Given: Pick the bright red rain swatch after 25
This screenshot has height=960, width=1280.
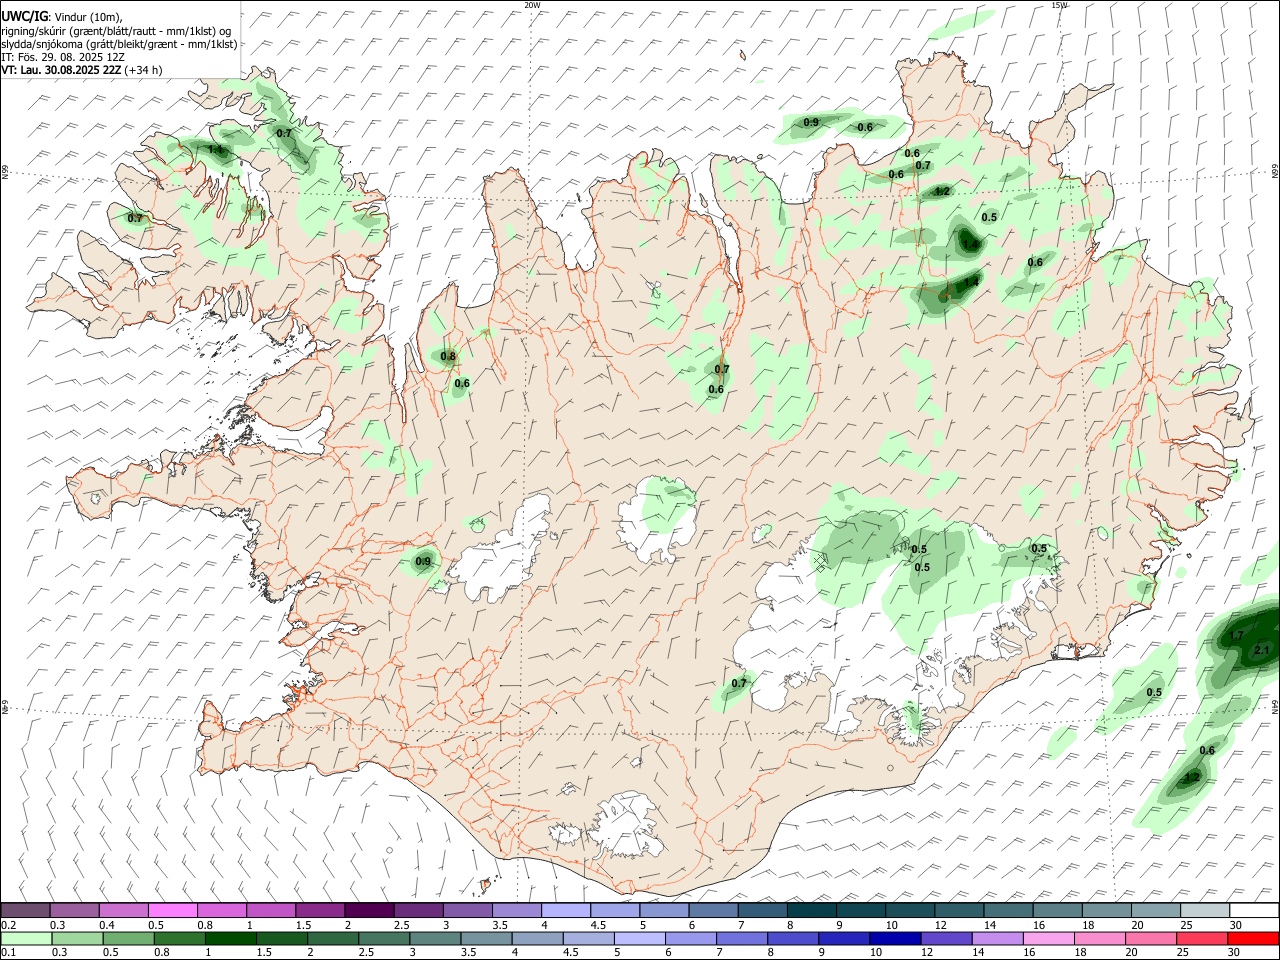Looking at the screenshot, I should [x=1253, y=939].
